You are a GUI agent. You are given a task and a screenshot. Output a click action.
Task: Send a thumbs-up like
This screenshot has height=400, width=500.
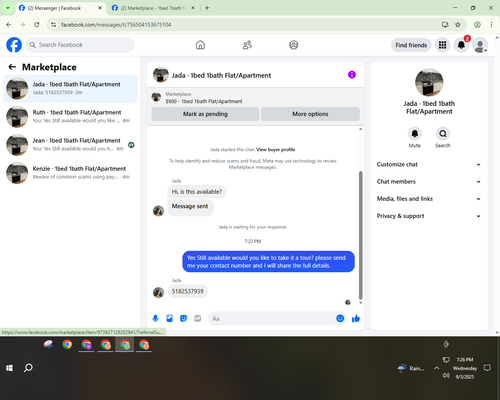[x=356, y=318]
